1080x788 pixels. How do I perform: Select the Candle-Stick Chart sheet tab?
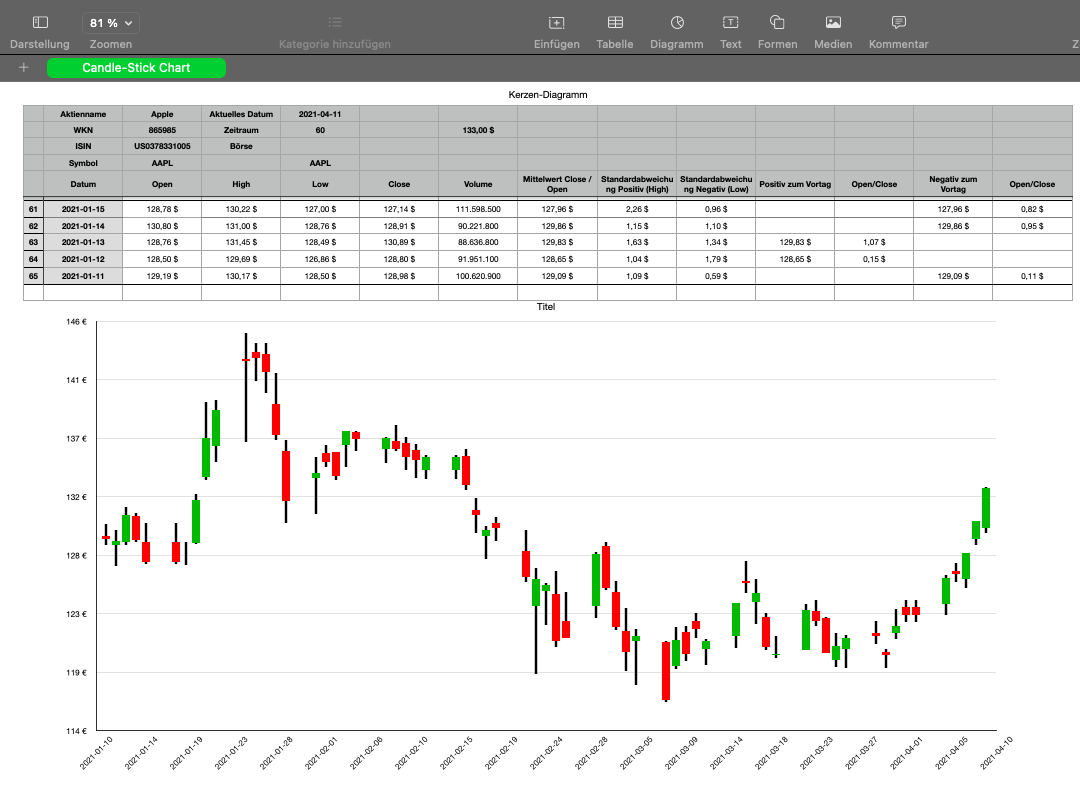136,68
